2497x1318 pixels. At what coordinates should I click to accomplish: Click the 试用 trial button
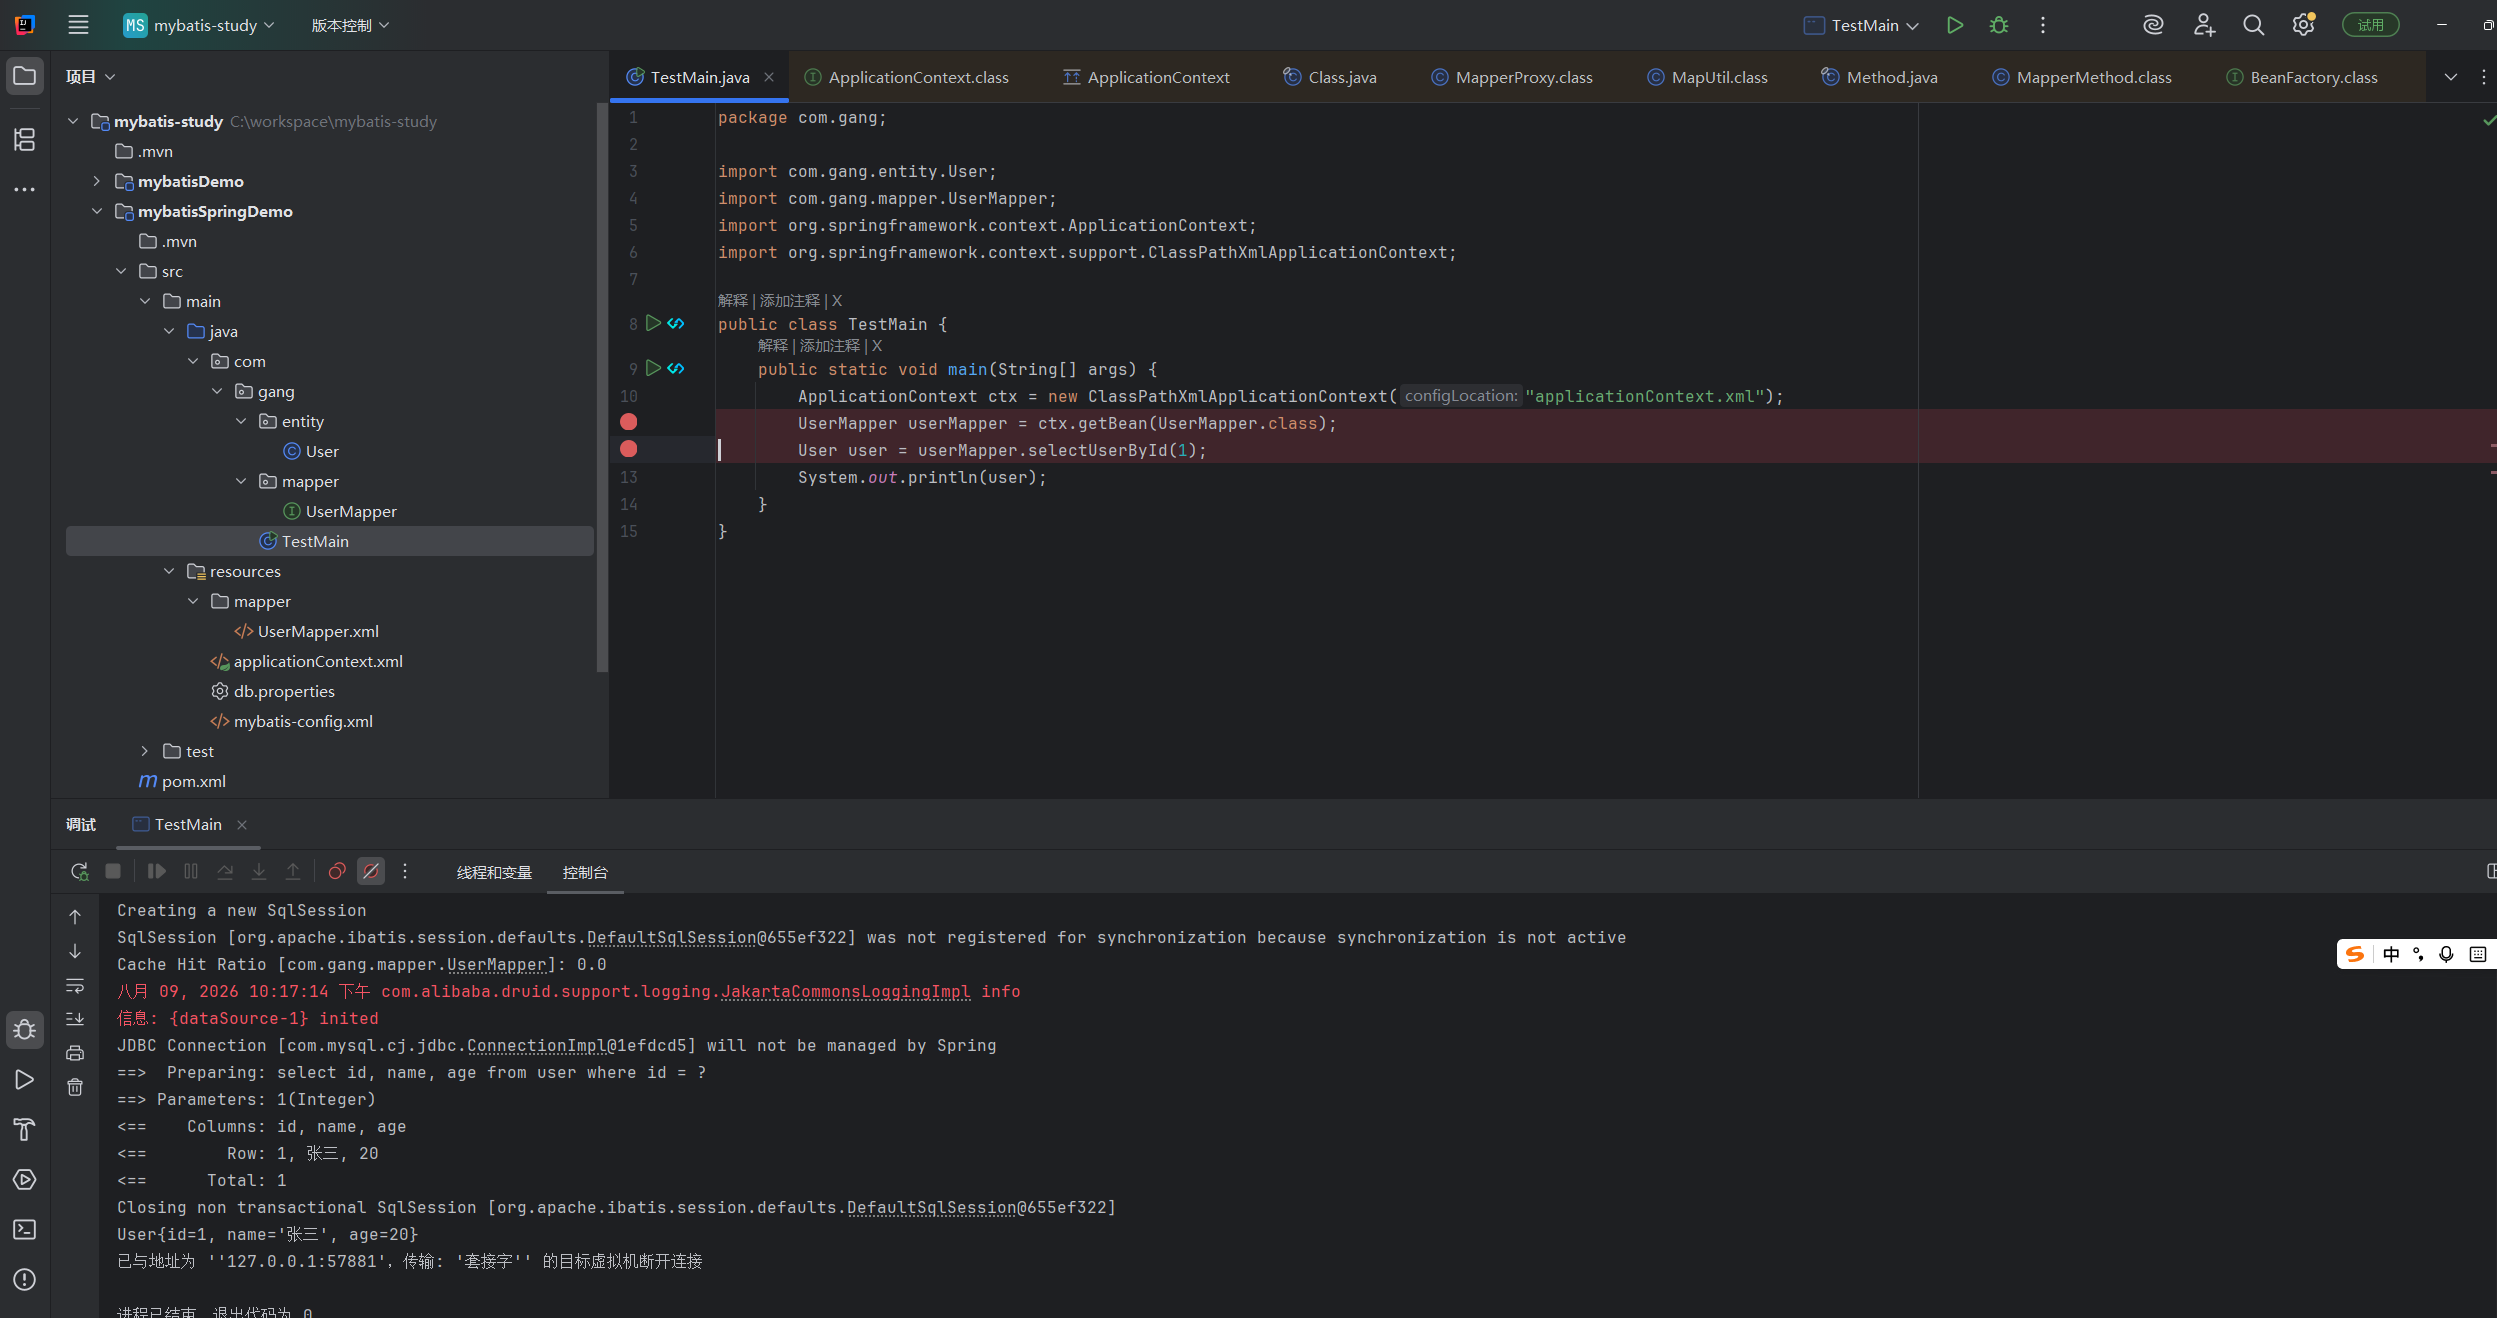click(x=2370, y=25)
